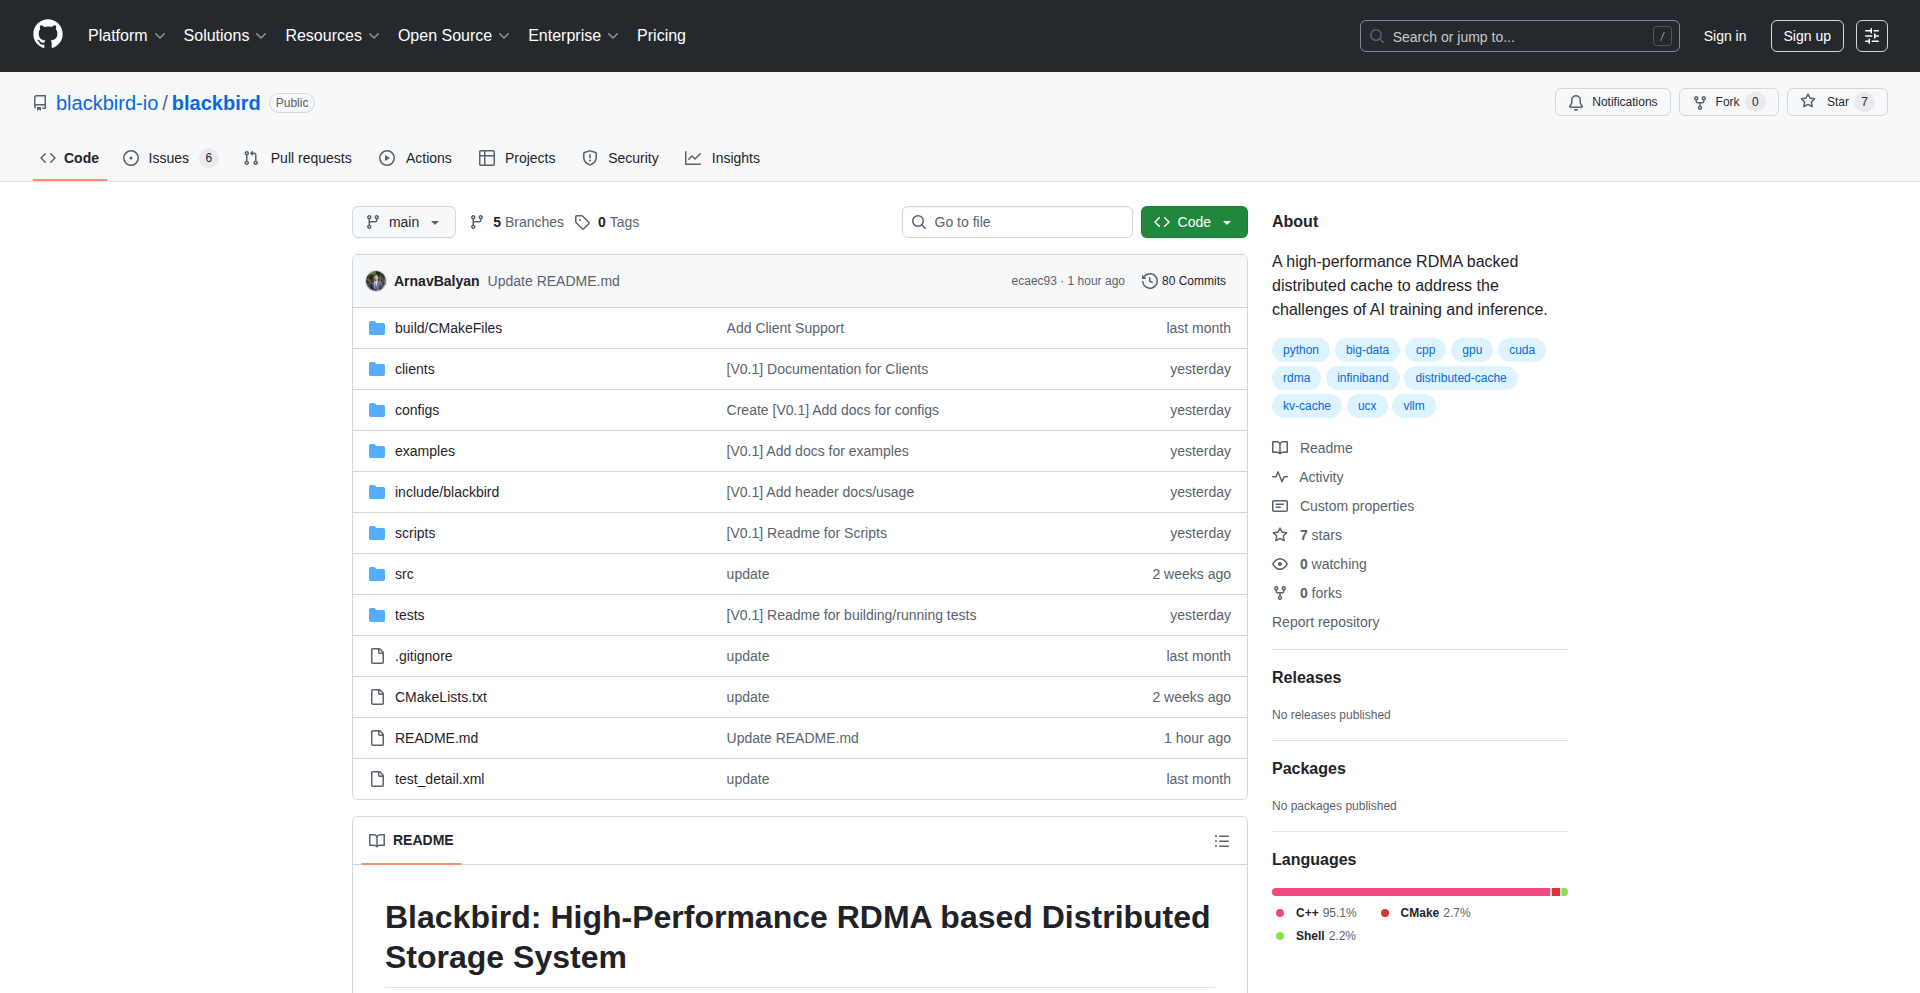The height and width of the screenshot is (993, 1920).
Task: Click the Readme book icon in About
Action: [x=1280, y=448]
